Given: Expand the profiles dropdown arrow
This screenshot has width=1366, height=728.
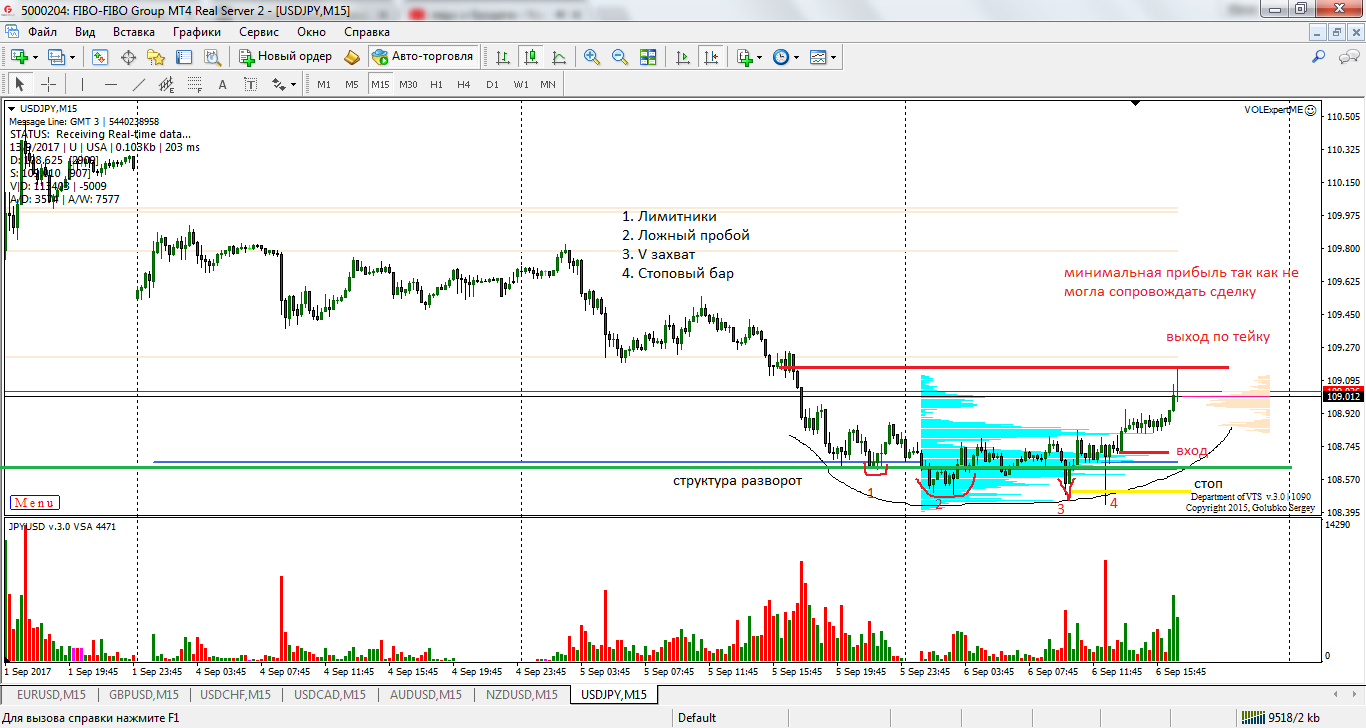Looking at the screenshot, I should [x=72, y=57].
